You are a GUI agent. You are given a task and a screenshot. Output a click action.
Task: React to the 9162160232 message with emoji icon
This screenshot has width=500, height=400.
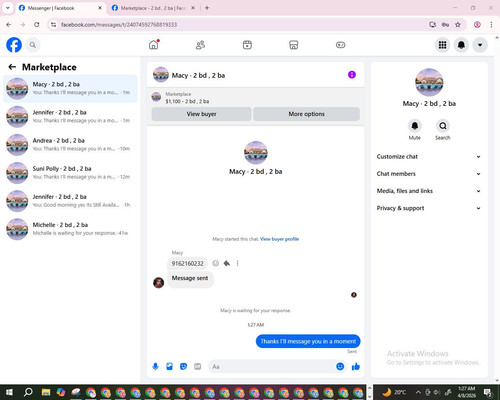[x=216, y=263]
